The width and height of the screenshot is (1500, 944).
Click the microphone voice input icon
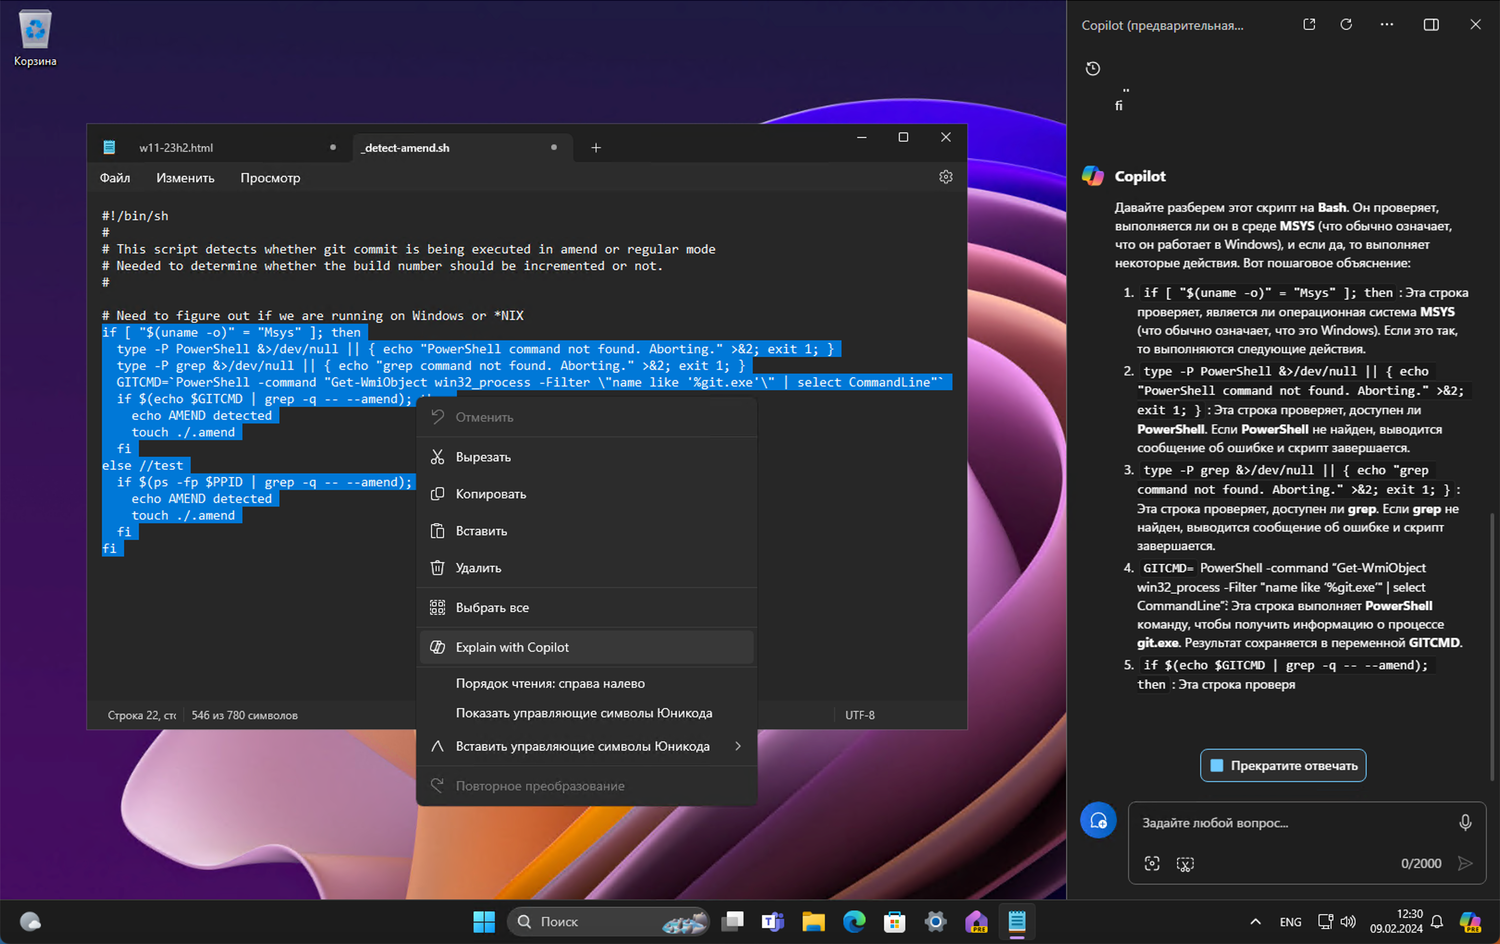pos(1464,822)
